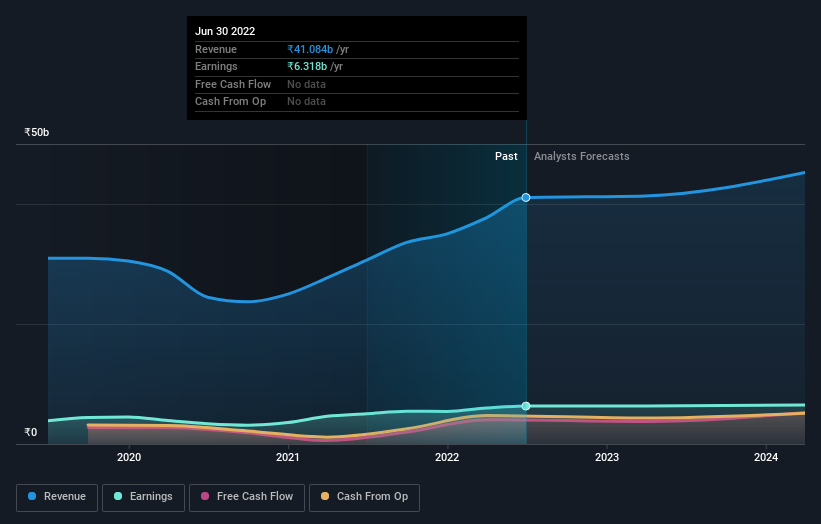821x524 pixels.
Task: Click the Past label on chart
Action: coord(506,156)
